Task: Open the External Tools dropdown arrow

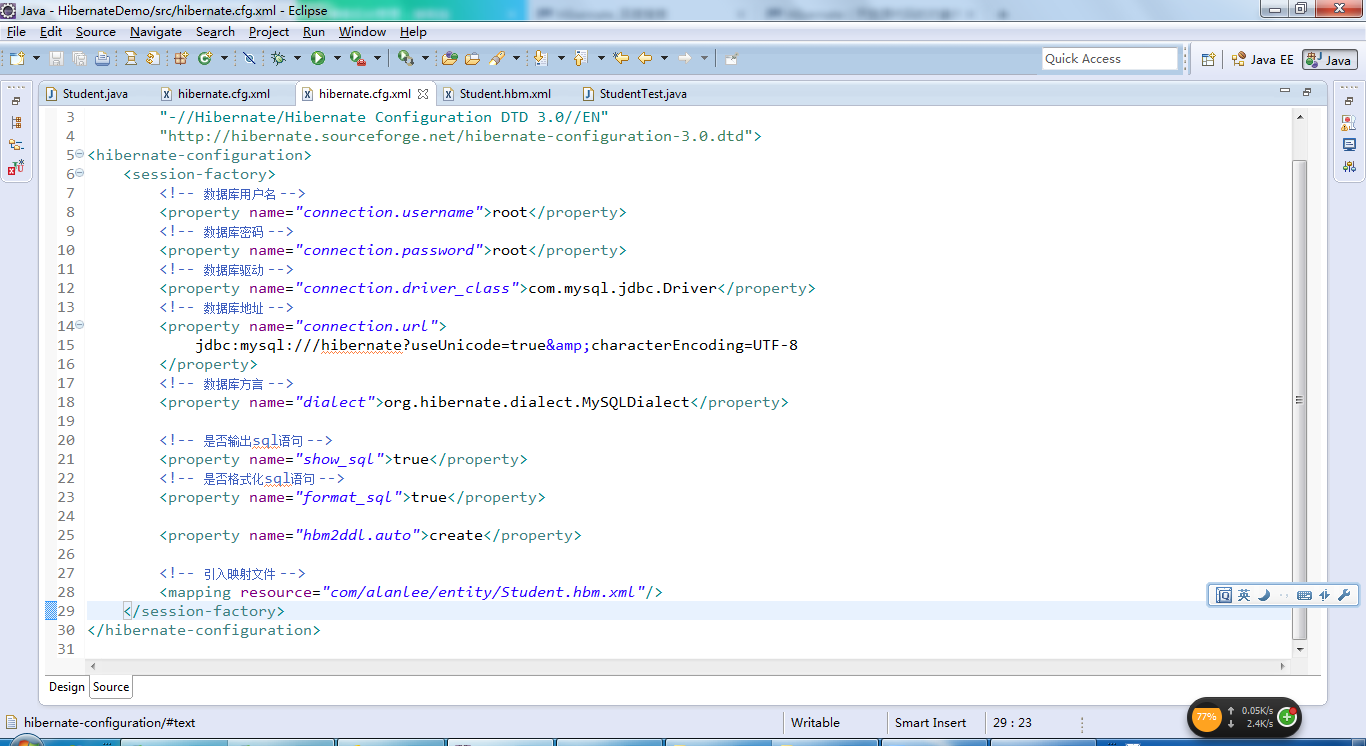Action: pyautogui.click(x=425, y=59)
